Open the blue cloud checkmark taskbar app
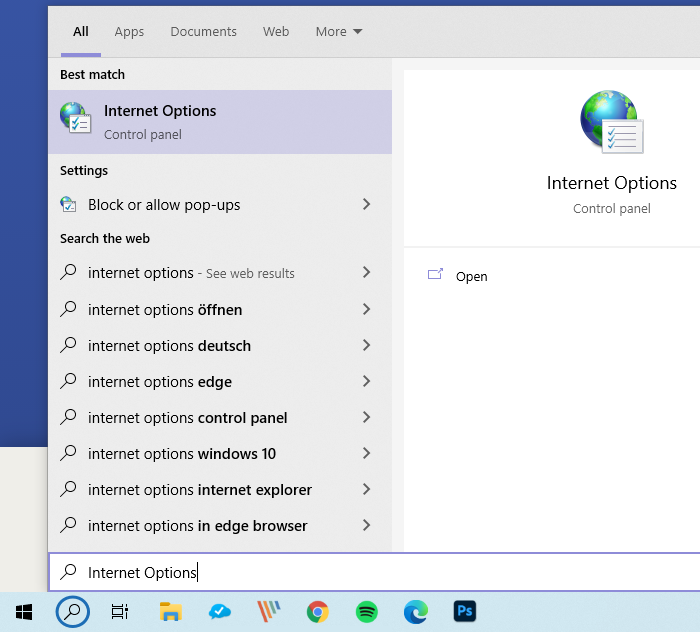This screenshot has height=632, width=700. pos(220,612)
